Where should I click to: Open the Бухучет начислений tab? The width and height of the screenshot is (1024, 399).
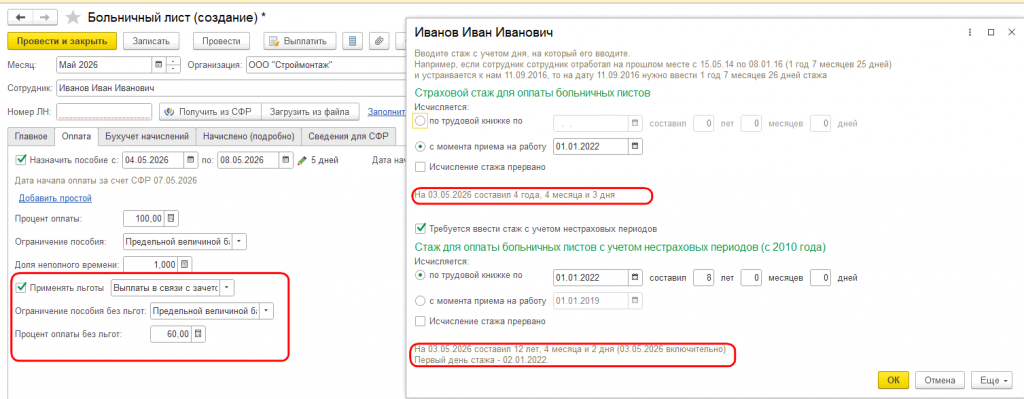point(147,136)
